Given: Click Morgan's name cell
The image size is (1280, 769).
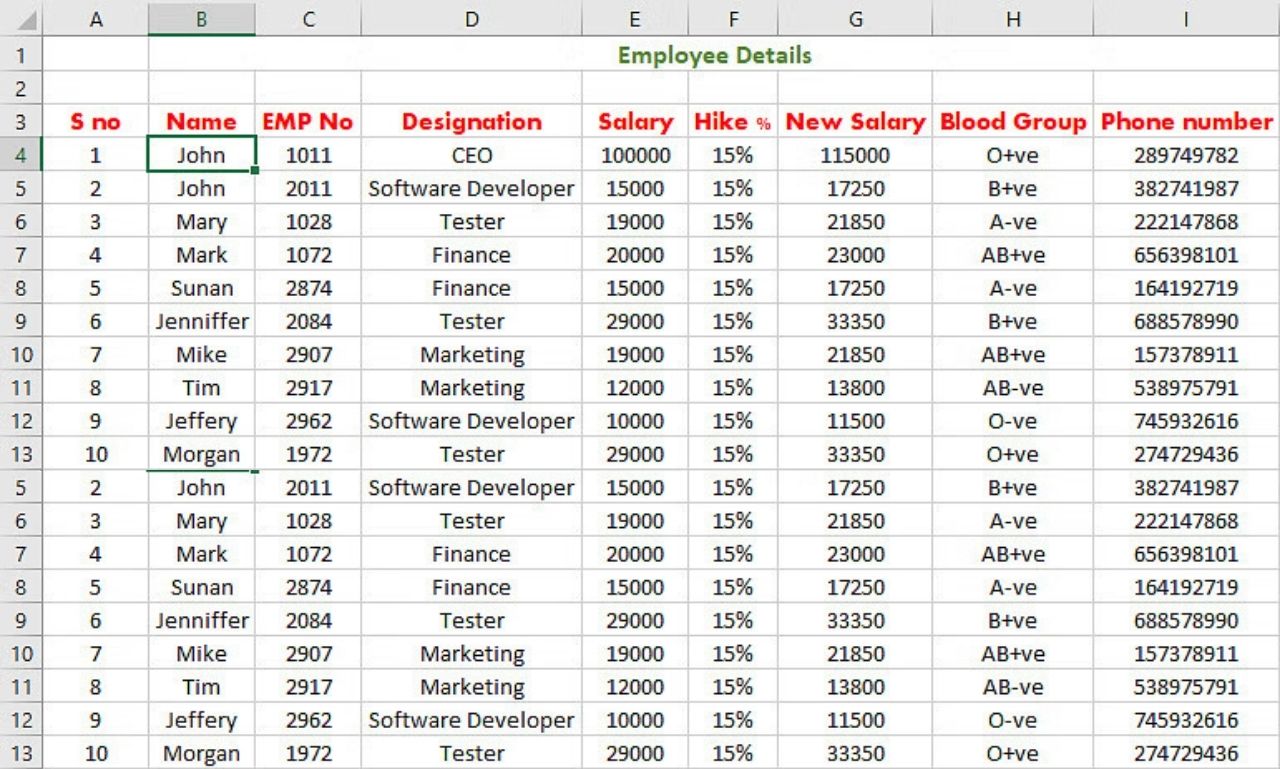Looking at the screenshot, I should 201,454.
